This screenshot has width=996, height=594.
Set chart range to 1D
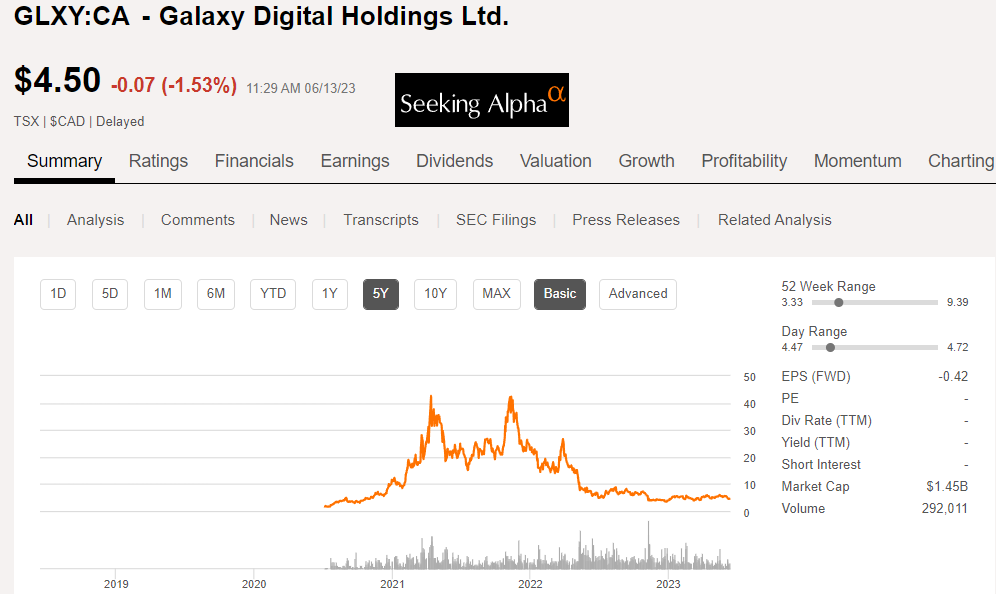(58, 294)
